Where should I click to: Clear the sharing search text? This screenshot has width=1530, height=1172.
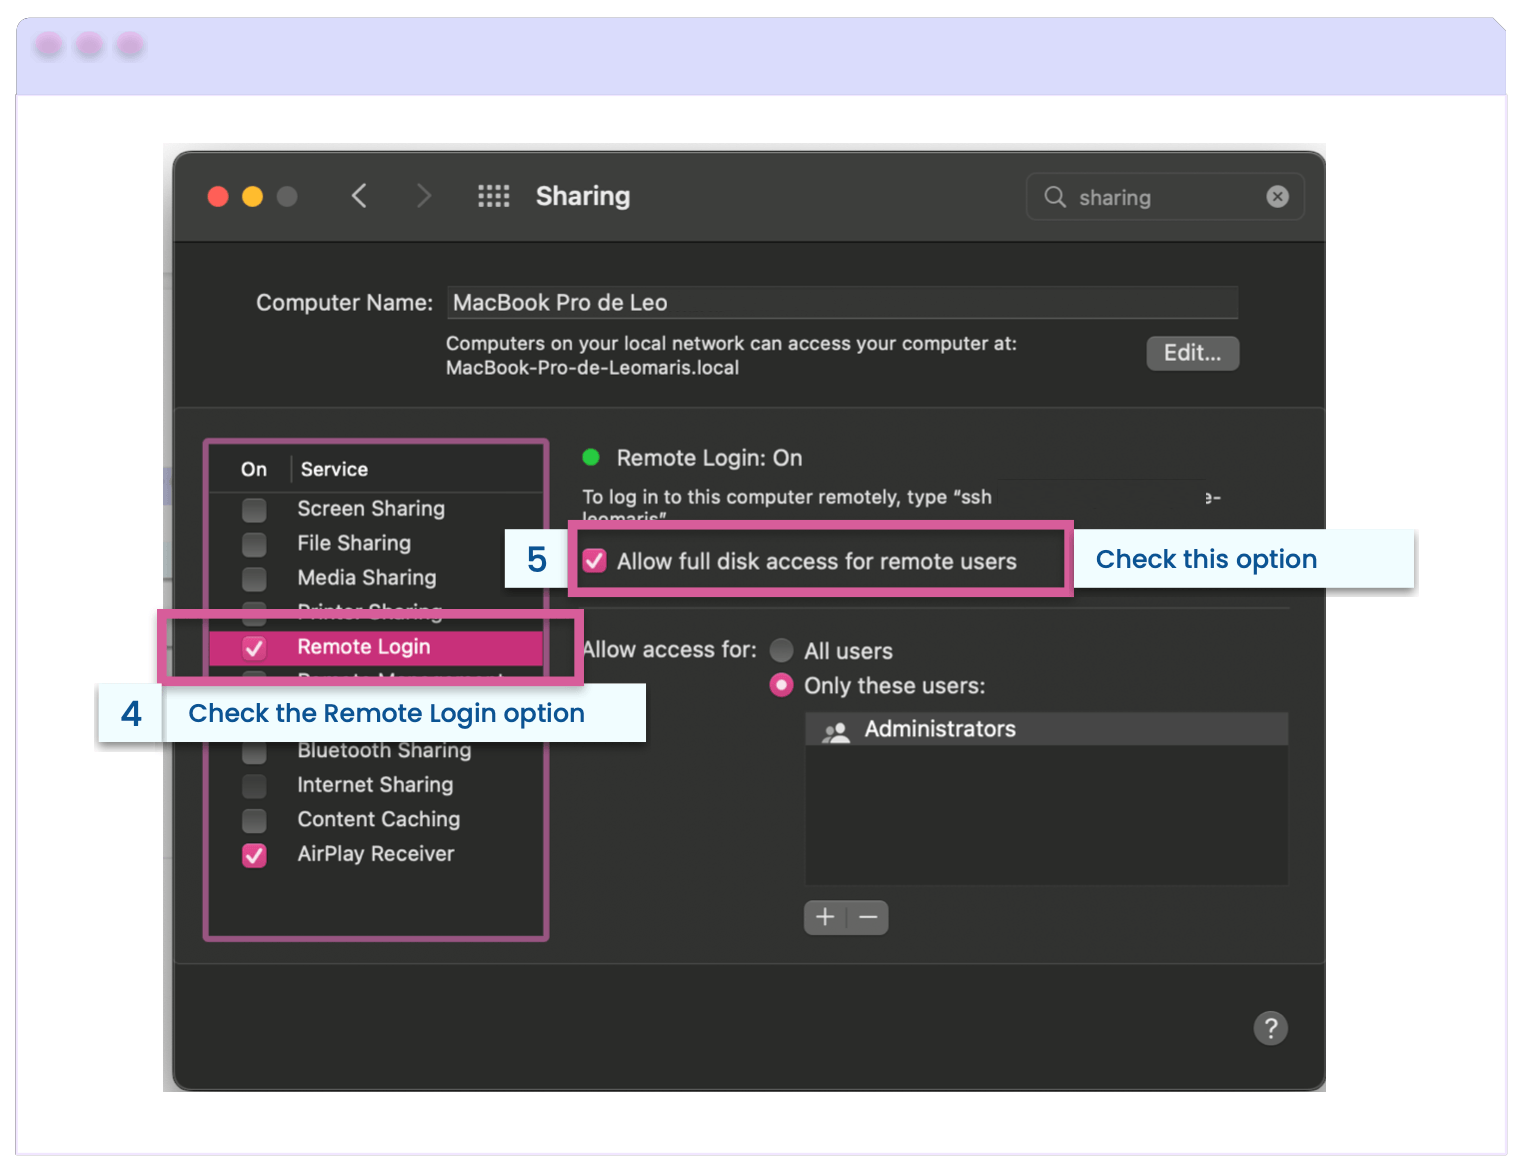click(1277, 197)
